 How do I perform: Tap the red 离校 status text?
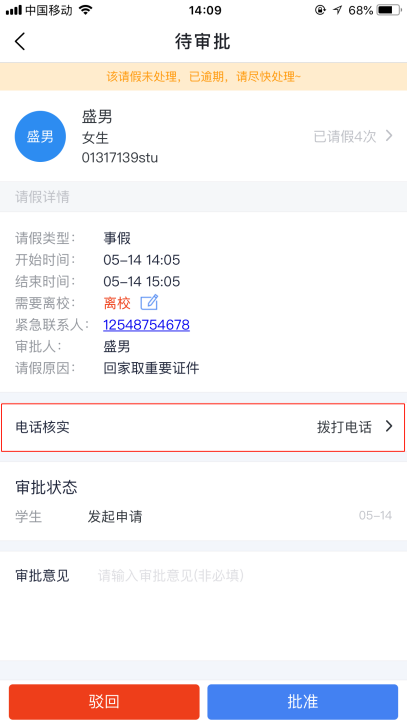(117, 303)
